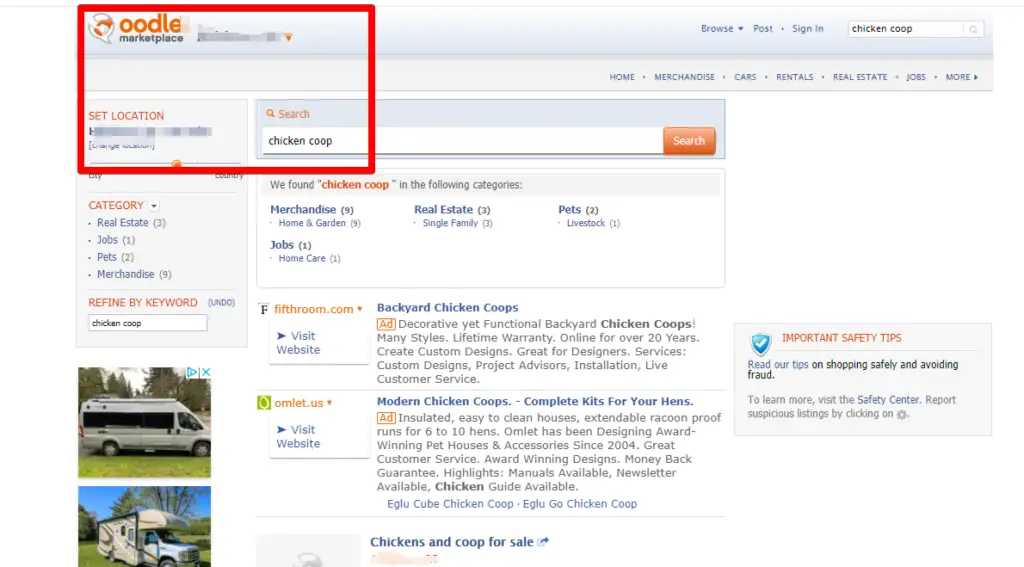Screen dimensions: 1024x567
Task: Focus the Refine by Keyword input field
Action: (x=147, y=323)
